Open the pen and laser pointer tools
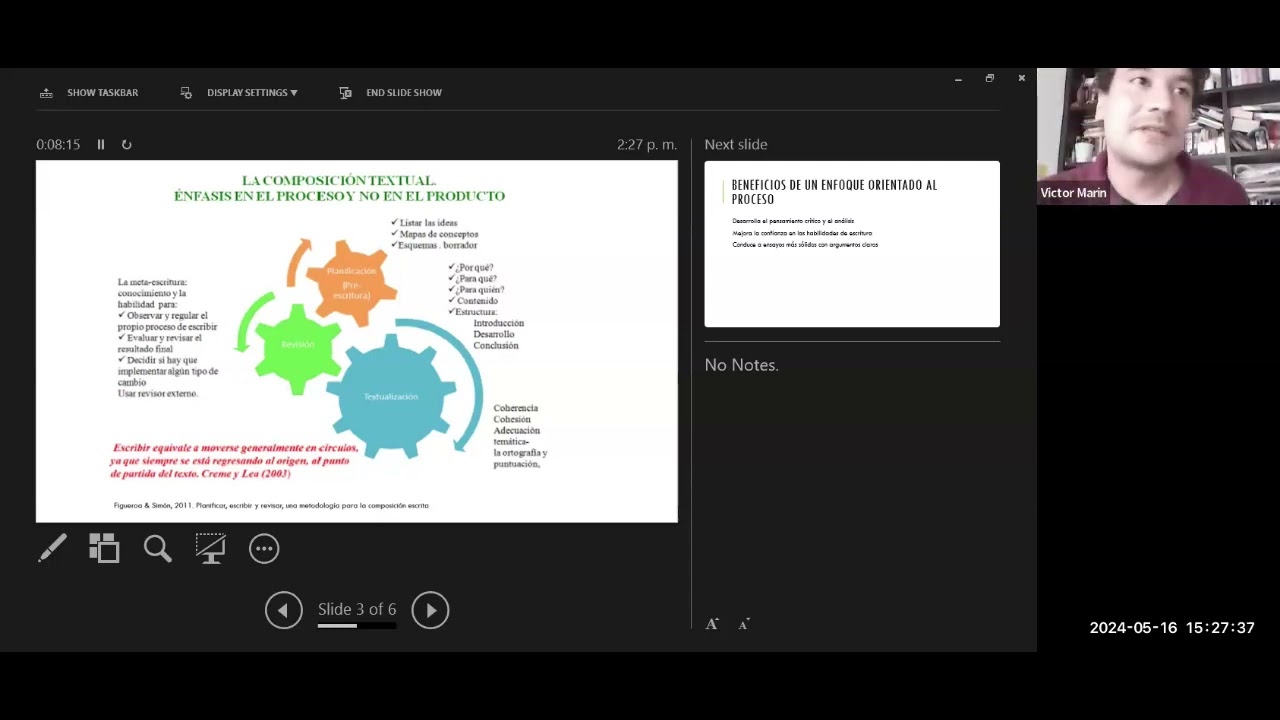The width and height of the screenshot is (1280, 720). point(52,548)
